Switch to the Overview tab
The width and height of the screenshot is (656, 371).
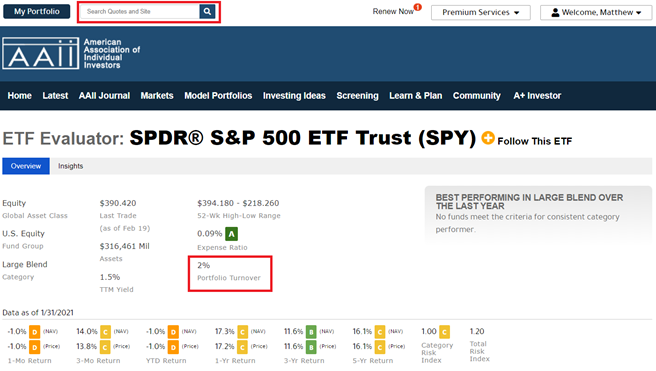pyautogui.click(x=26, y=166)
